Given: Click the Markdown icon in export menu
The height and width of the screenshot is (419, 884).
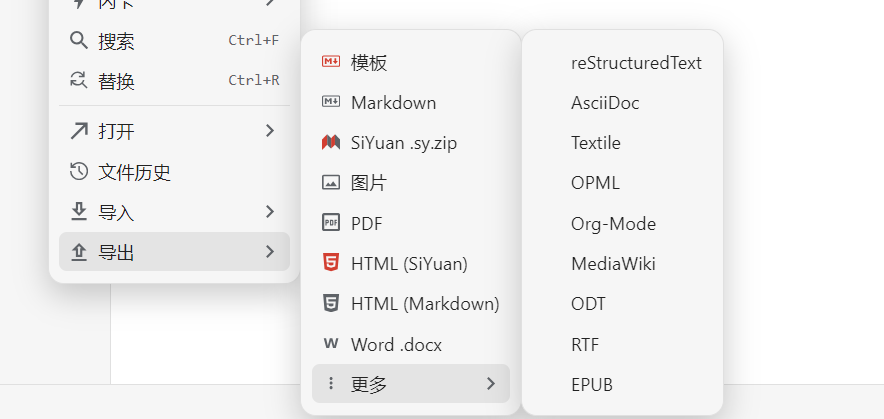Looking at the screenshot, I should [331, 102].
